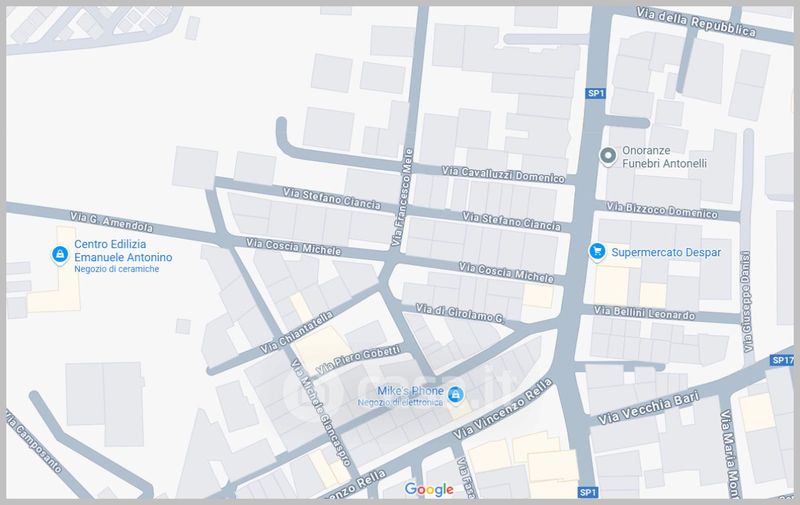Open the Centro Edilizia Emanuele Antonino shop icon
The height and width of the screenshot is (505, 800).
60,256
